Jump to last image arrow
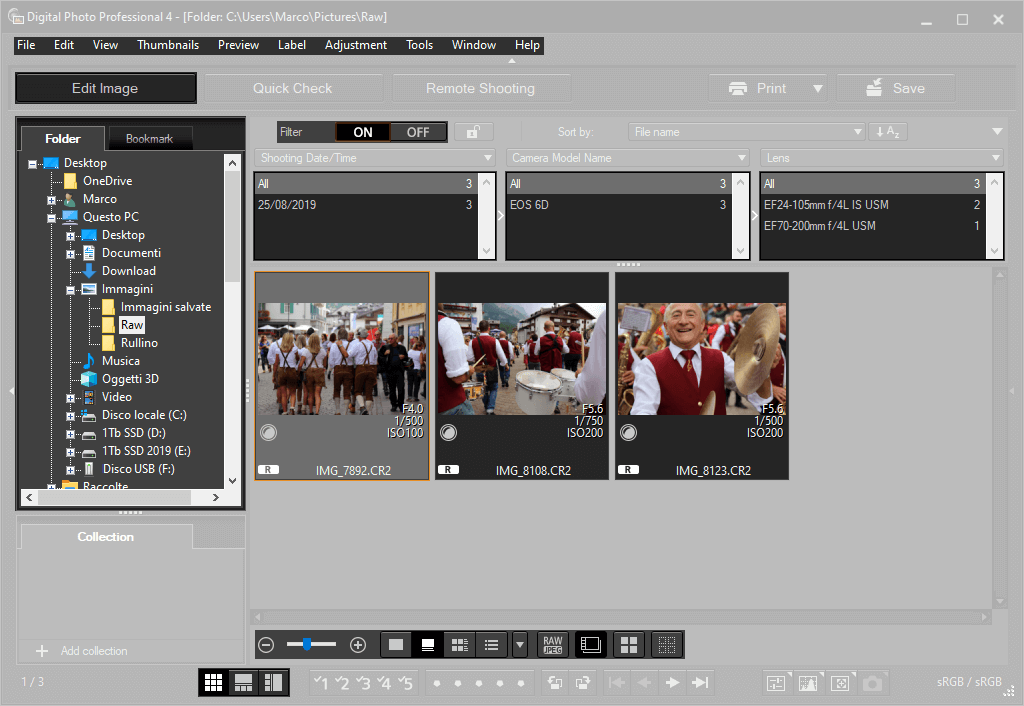Image resolution: width=1024 pixels, height=706 pixels. coord(700,682)
